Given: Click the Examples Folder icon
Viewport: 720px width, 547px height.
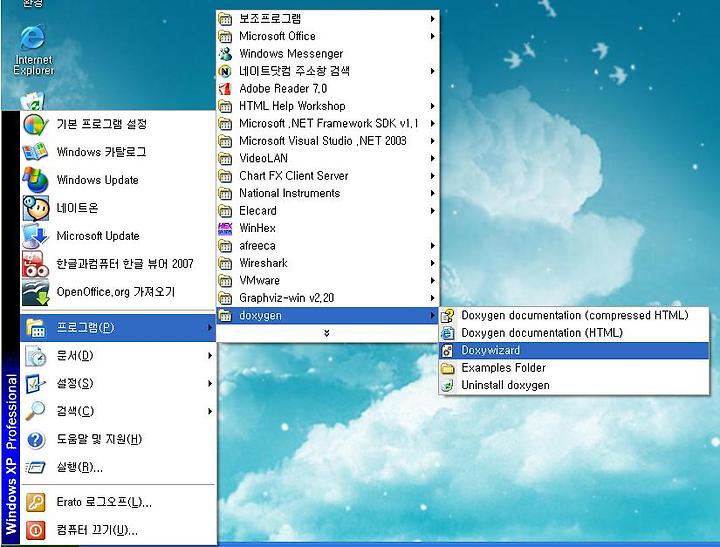Looking at the screenshot, I should tap(448, 368).
